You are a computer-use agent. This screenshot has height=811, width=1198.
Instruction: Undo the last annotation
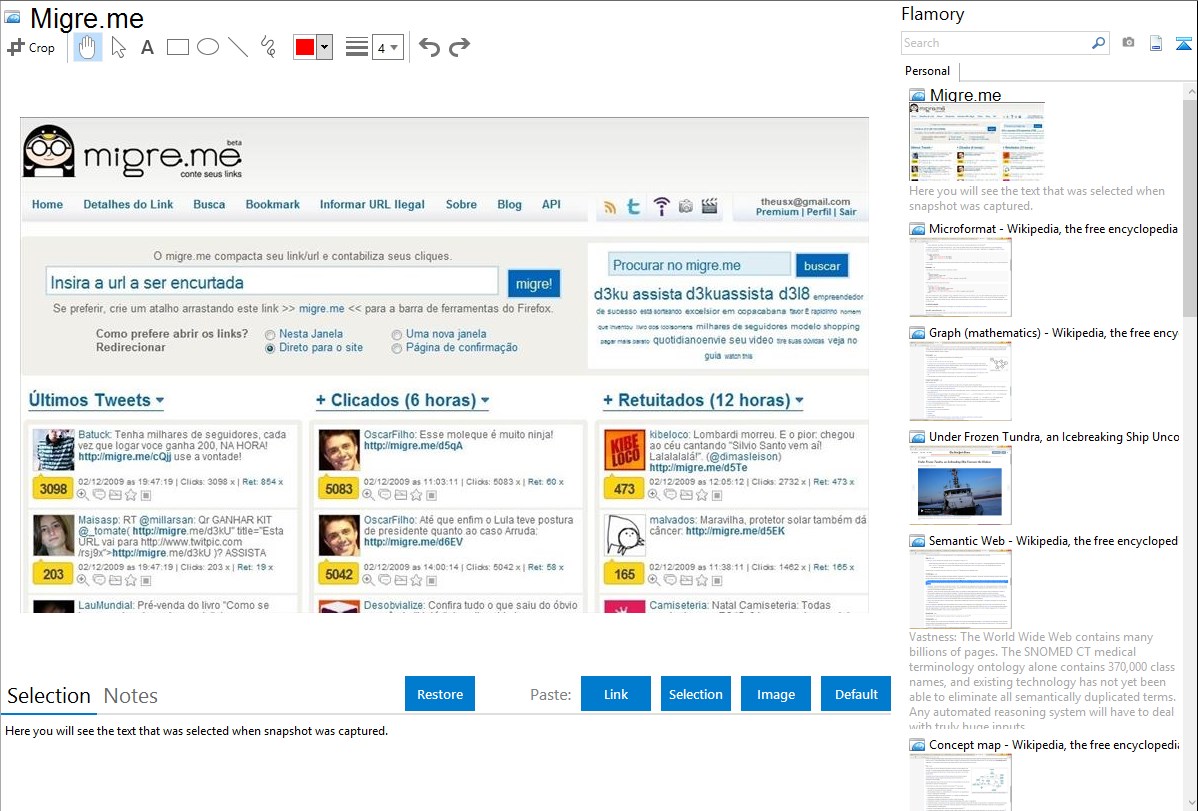click(x=429, y=47)
